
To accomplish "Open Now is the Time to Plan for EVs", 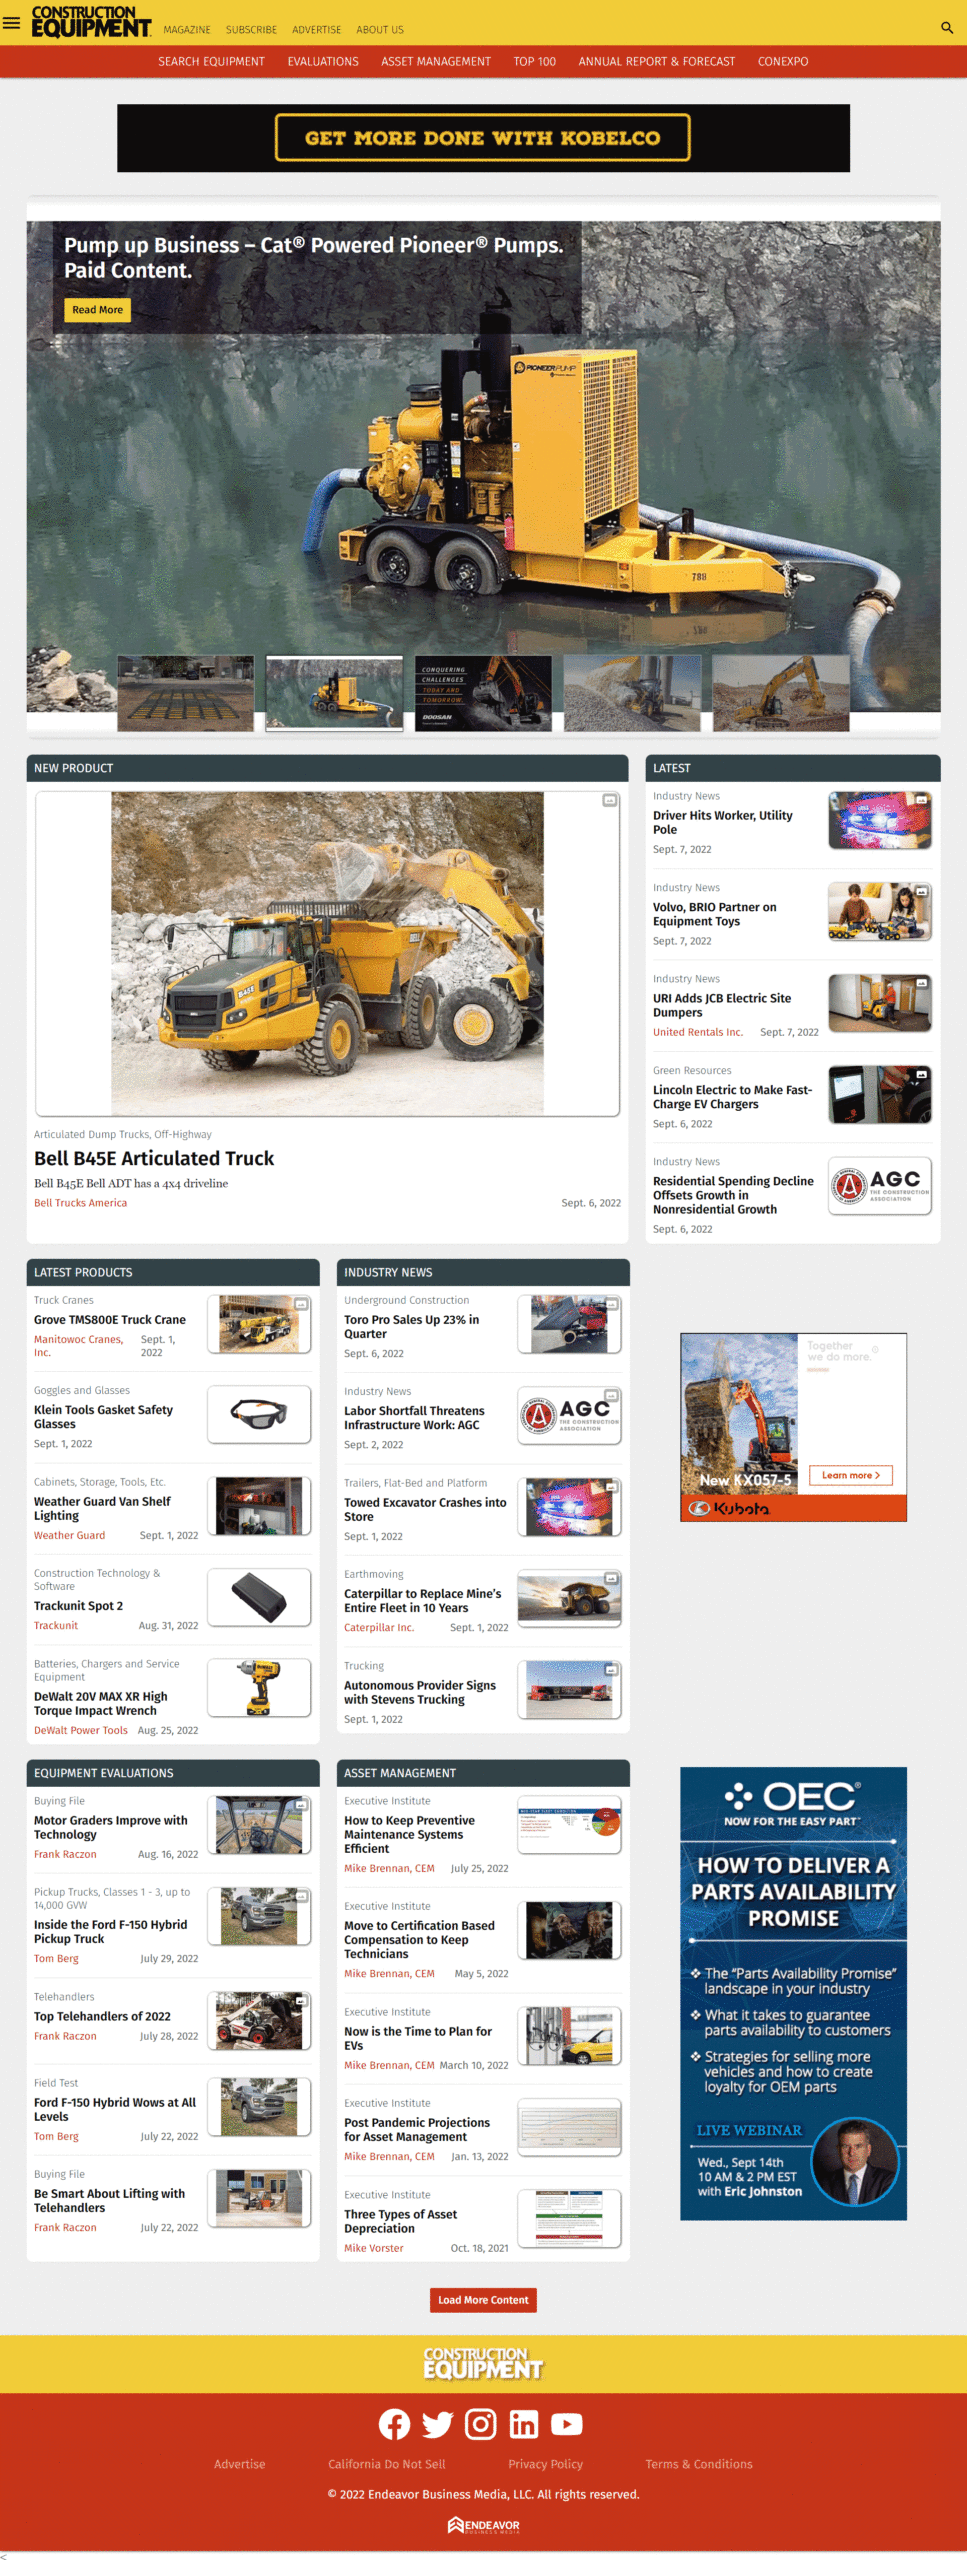I will pyautogui.click(x=418, y=2038).
